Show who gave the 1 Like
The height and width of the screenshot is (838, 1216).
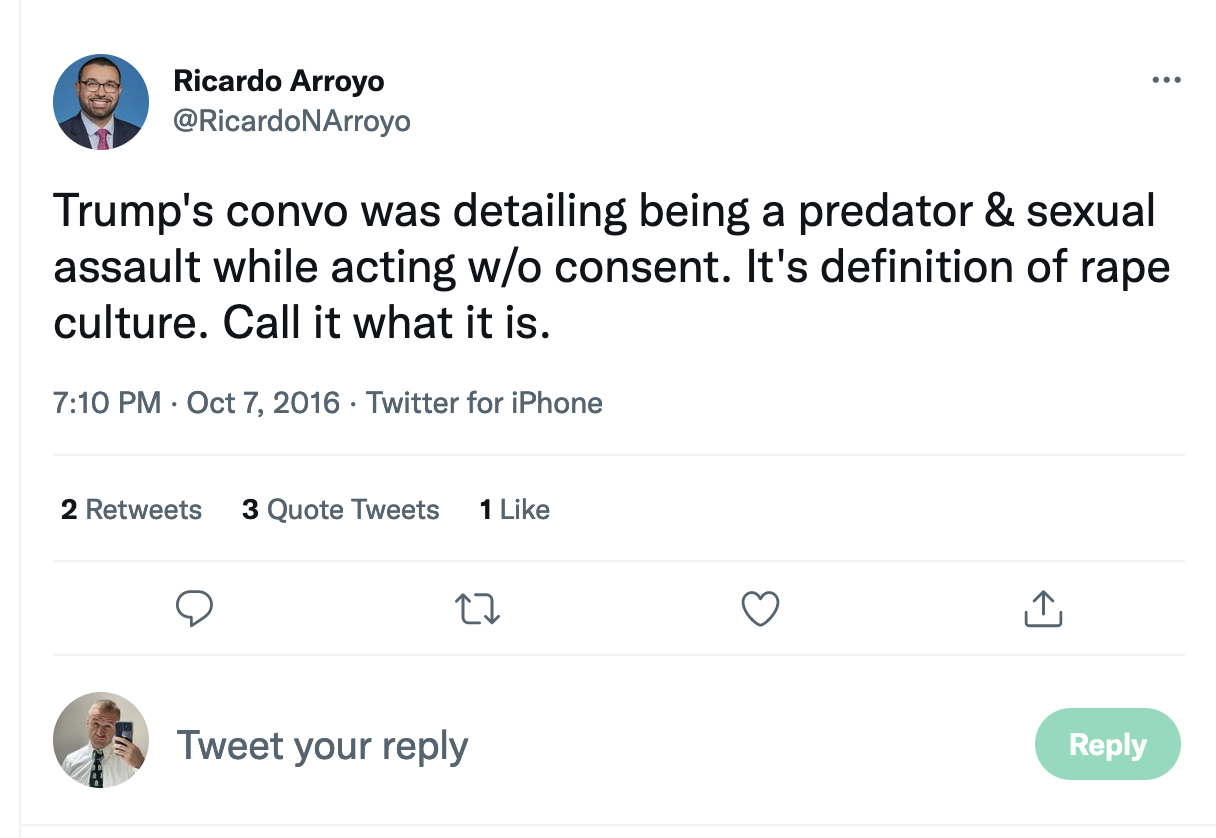(x=514, y=510)
